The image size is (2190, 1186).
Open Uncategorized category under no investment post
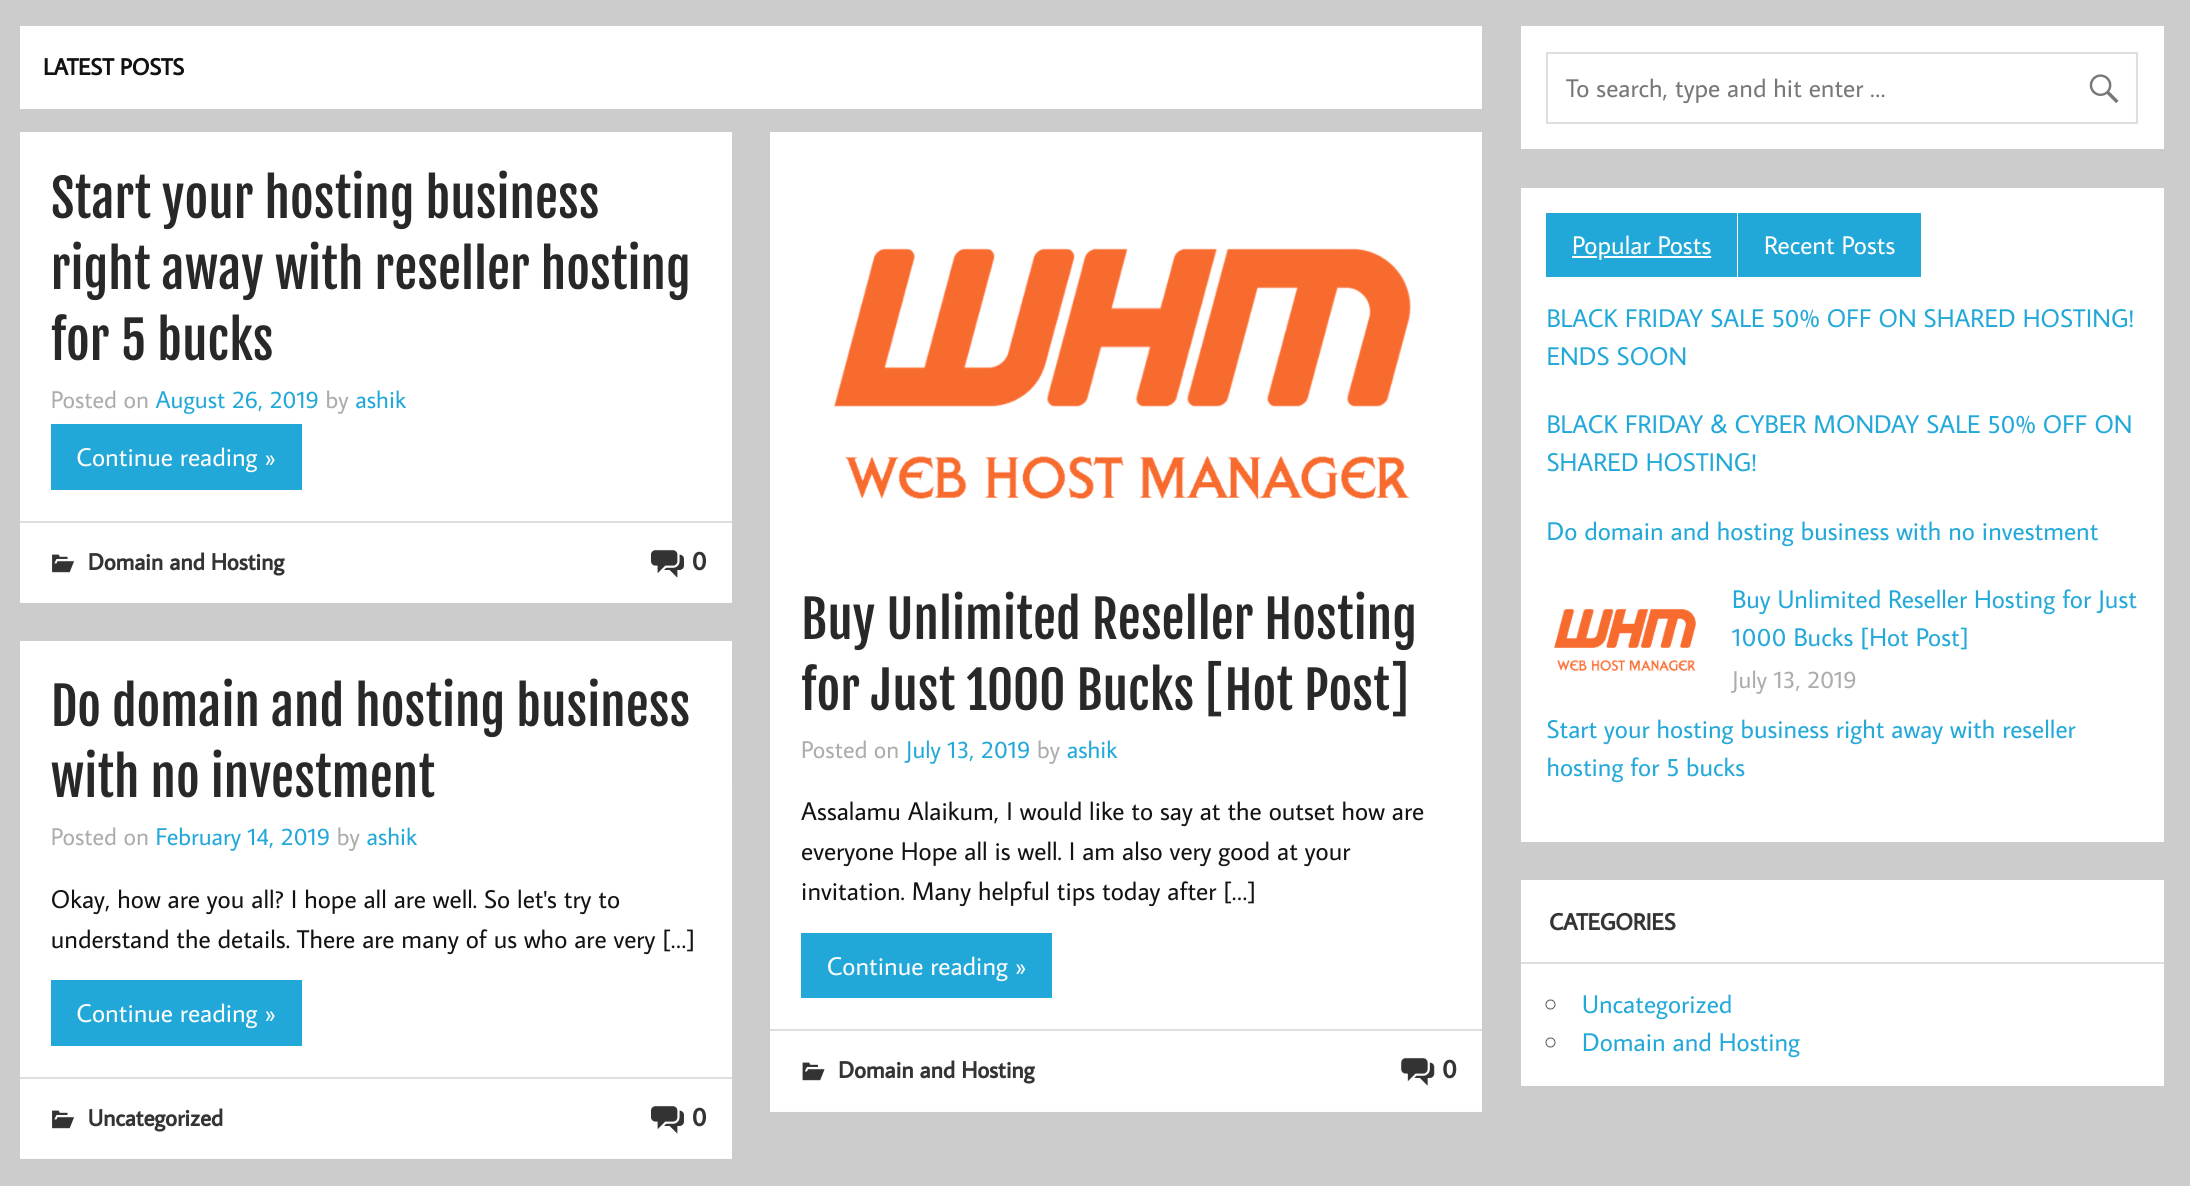click(x=155, y=1118)
